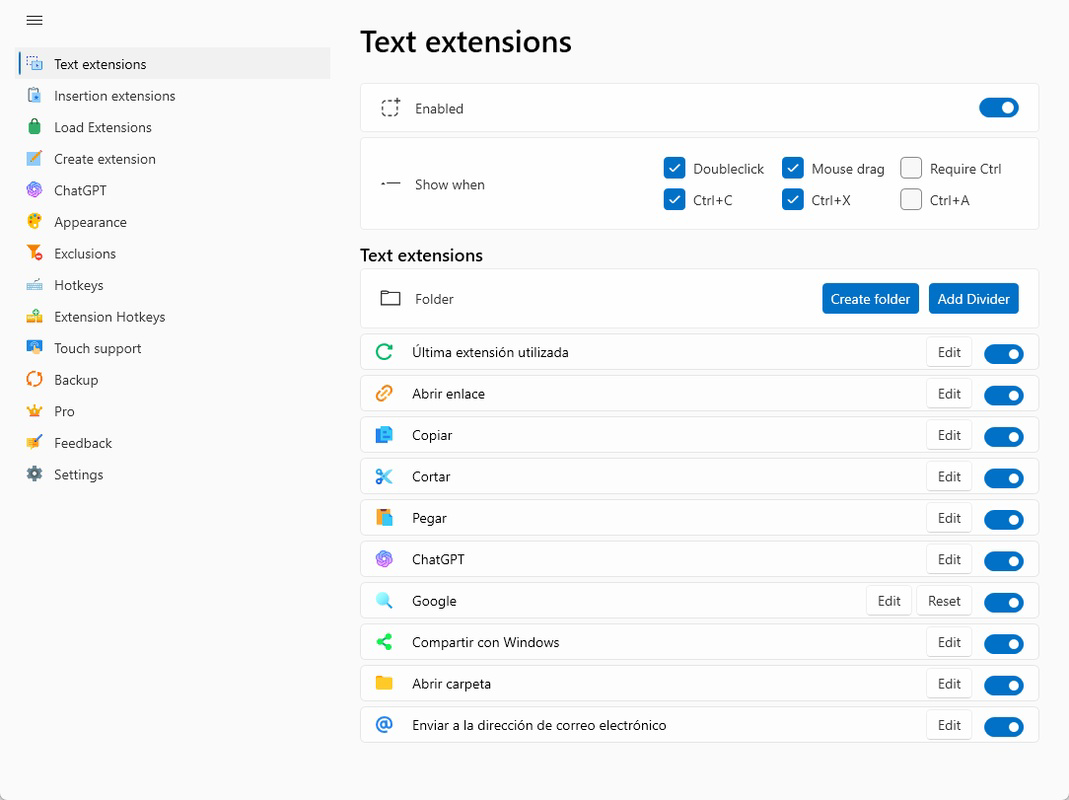This screenshot has width=1069, height=800.
Task: Disable the Última extensión utilizada toggle
Action: pyautogui.click(x=1004, y=354)
